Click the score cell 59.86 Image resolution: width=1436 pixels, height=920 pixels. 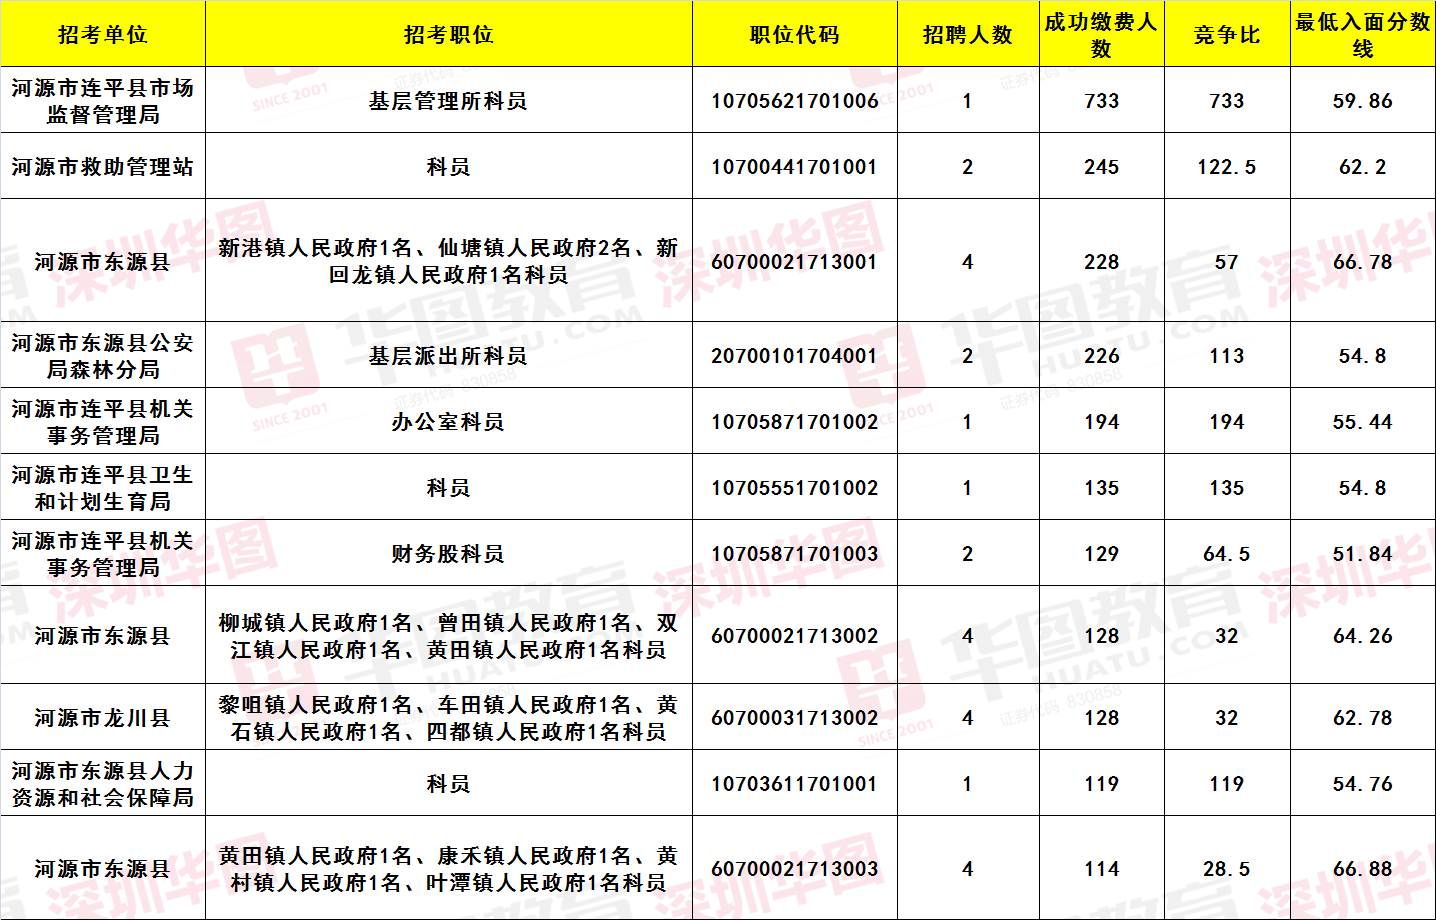[x=1363, y=100]
